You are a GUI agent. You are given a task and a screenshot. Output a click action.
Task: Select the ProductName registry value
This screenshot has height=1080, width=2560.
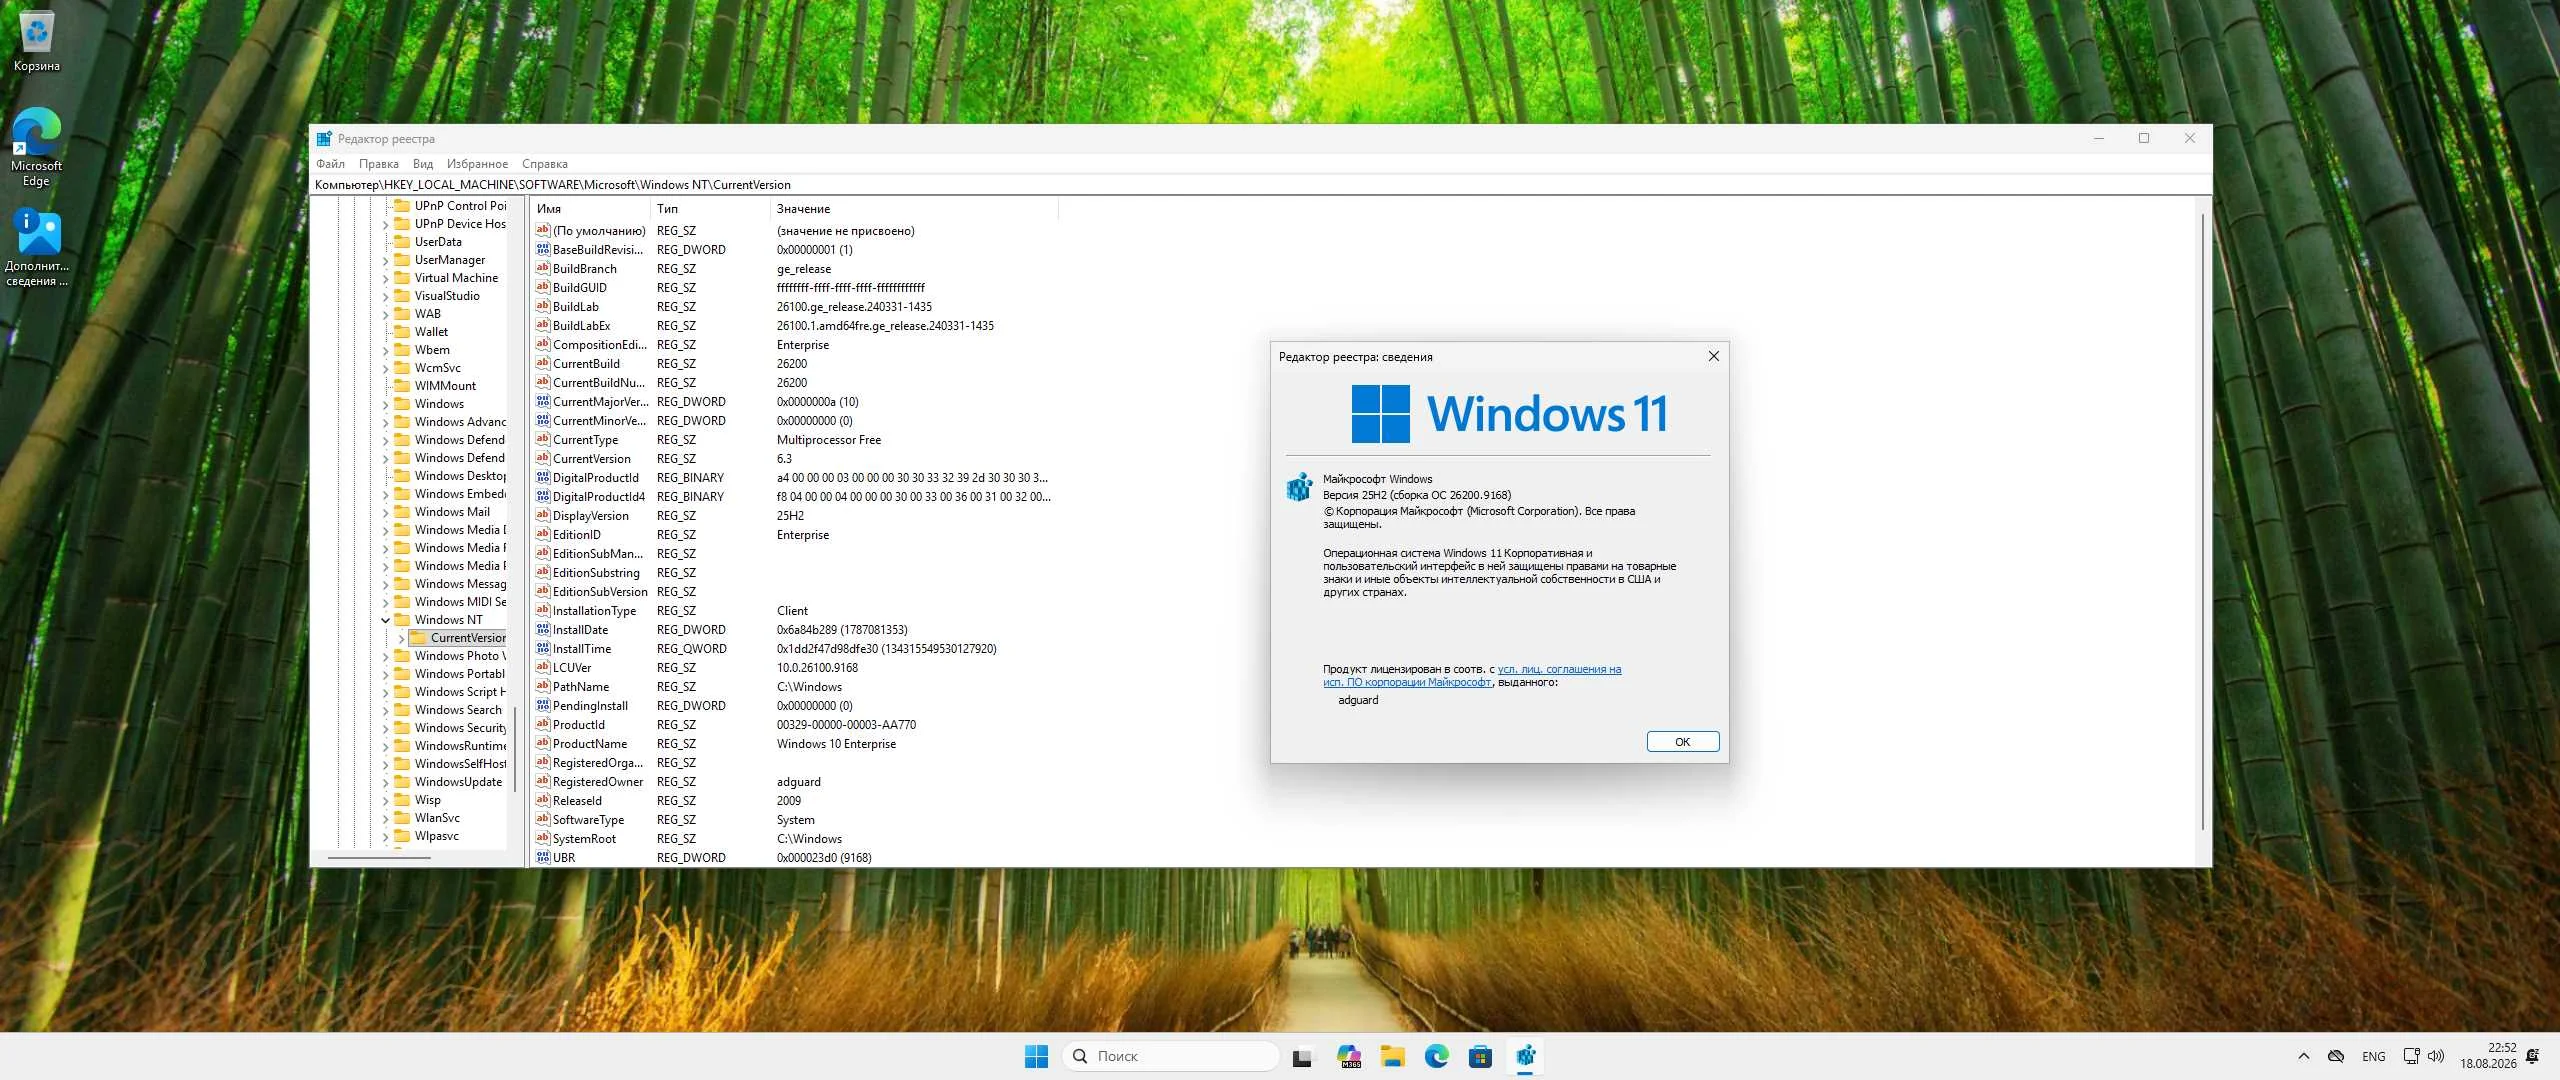(x=590, y=744)
